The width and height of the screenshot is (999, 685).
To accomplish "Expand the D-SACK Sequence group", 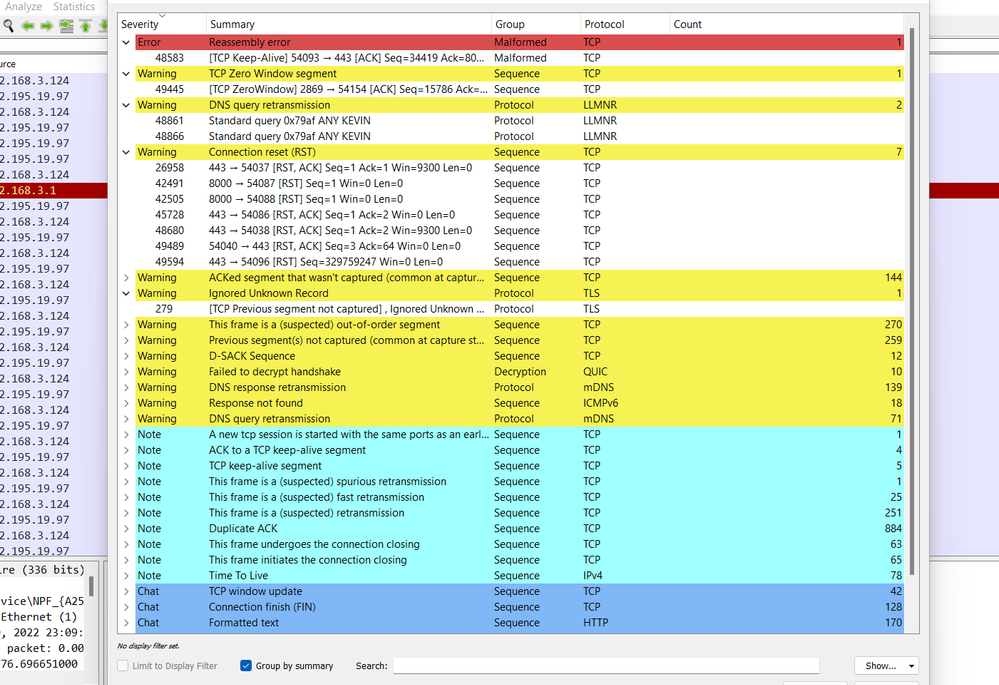I will (x=126, y=356).
